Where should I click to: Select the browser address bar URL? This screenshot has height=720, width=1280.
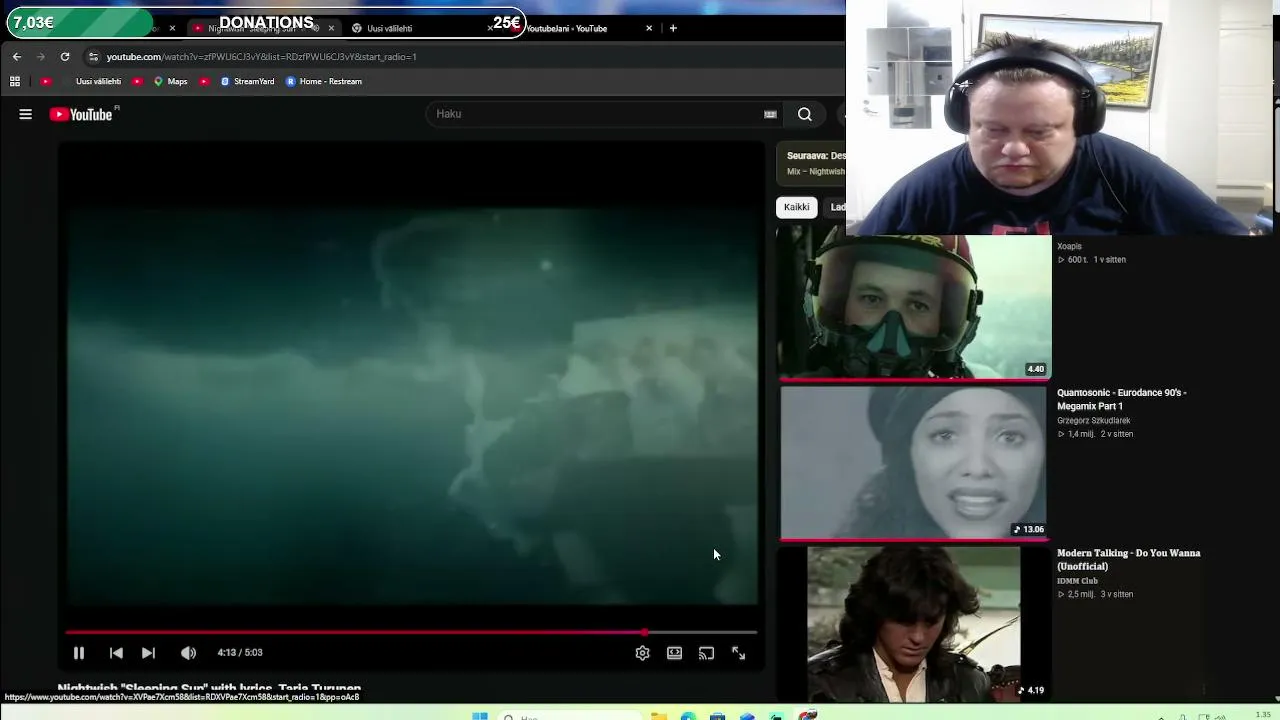point(262,57)
